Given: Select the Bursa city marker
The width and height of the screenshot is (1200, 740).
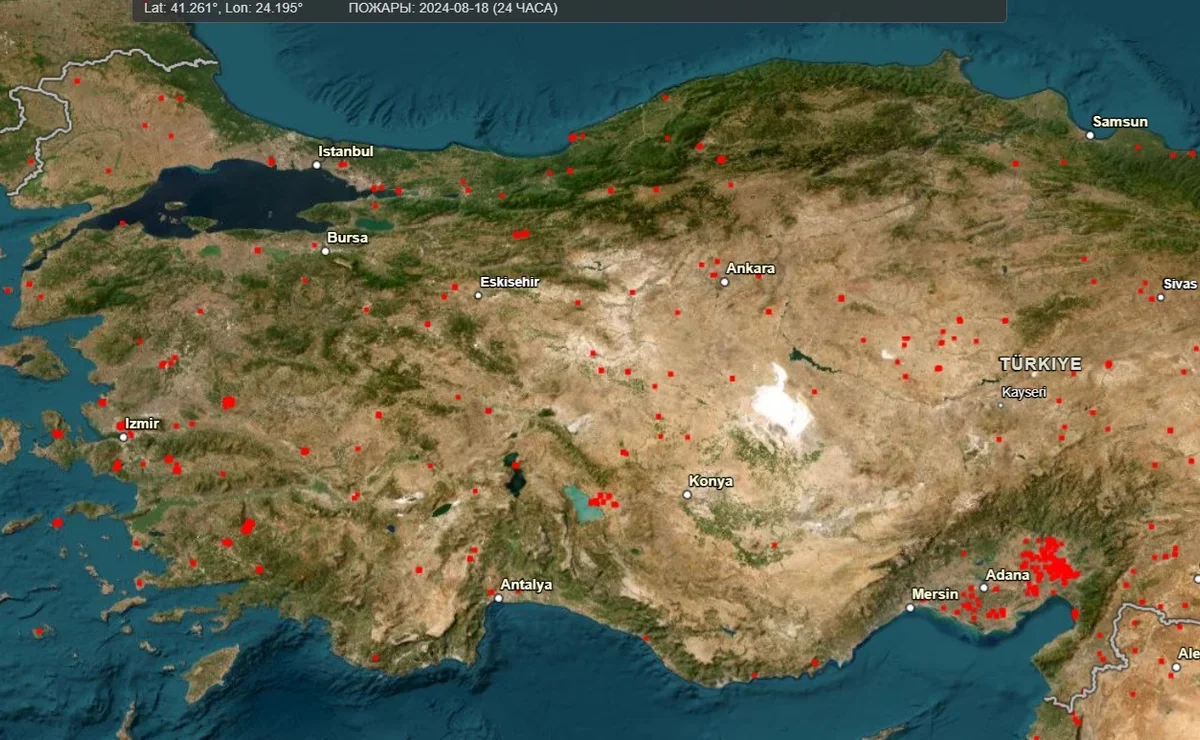Looking at the screenshot, I should pos(325,251).
